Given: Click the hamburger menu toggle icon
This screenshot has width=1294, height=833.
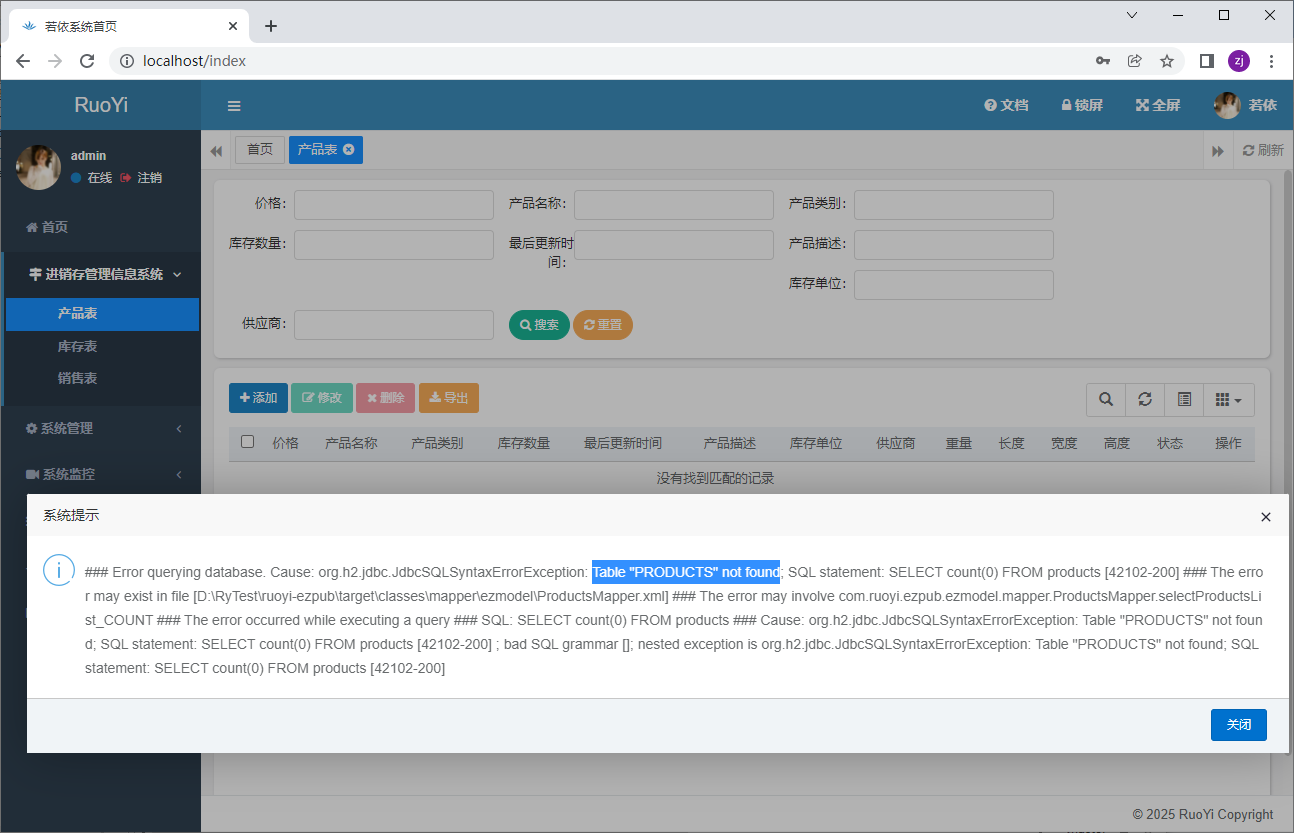Looking at the screenshot, I should 234,106.
